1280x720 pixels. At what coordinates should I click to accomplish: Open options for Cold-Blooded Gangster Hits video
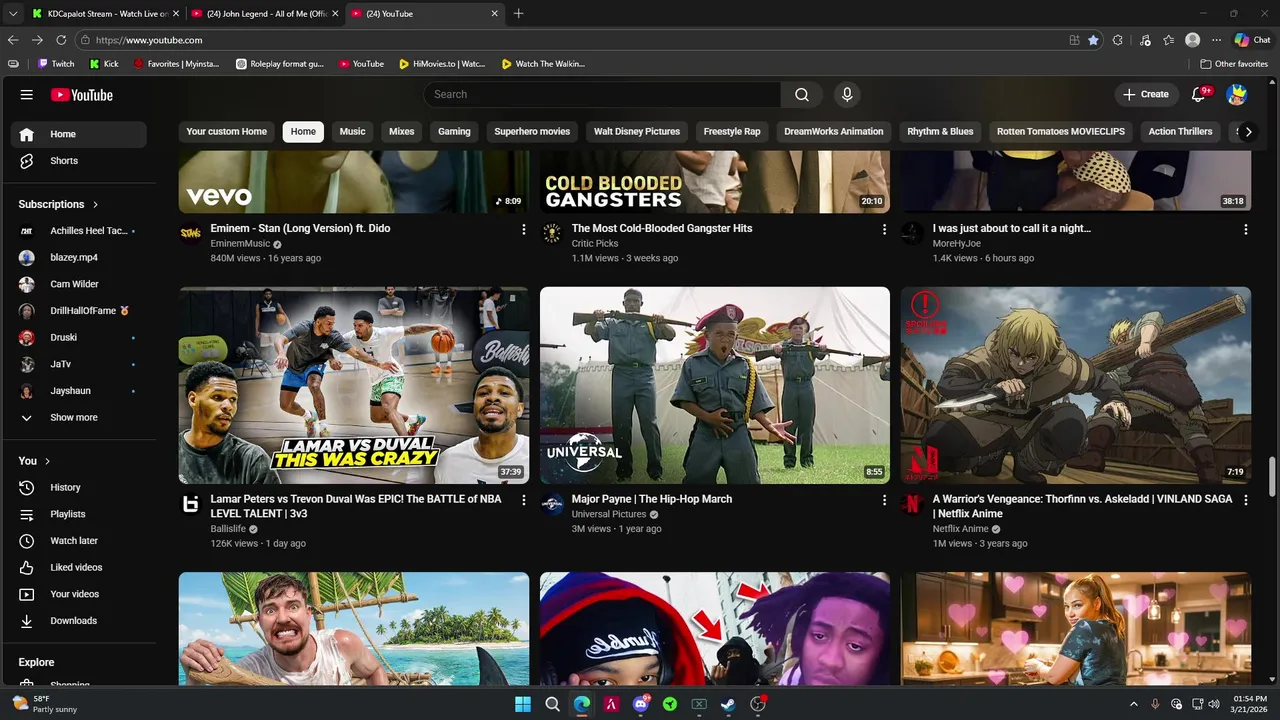[x=884, y=229]
